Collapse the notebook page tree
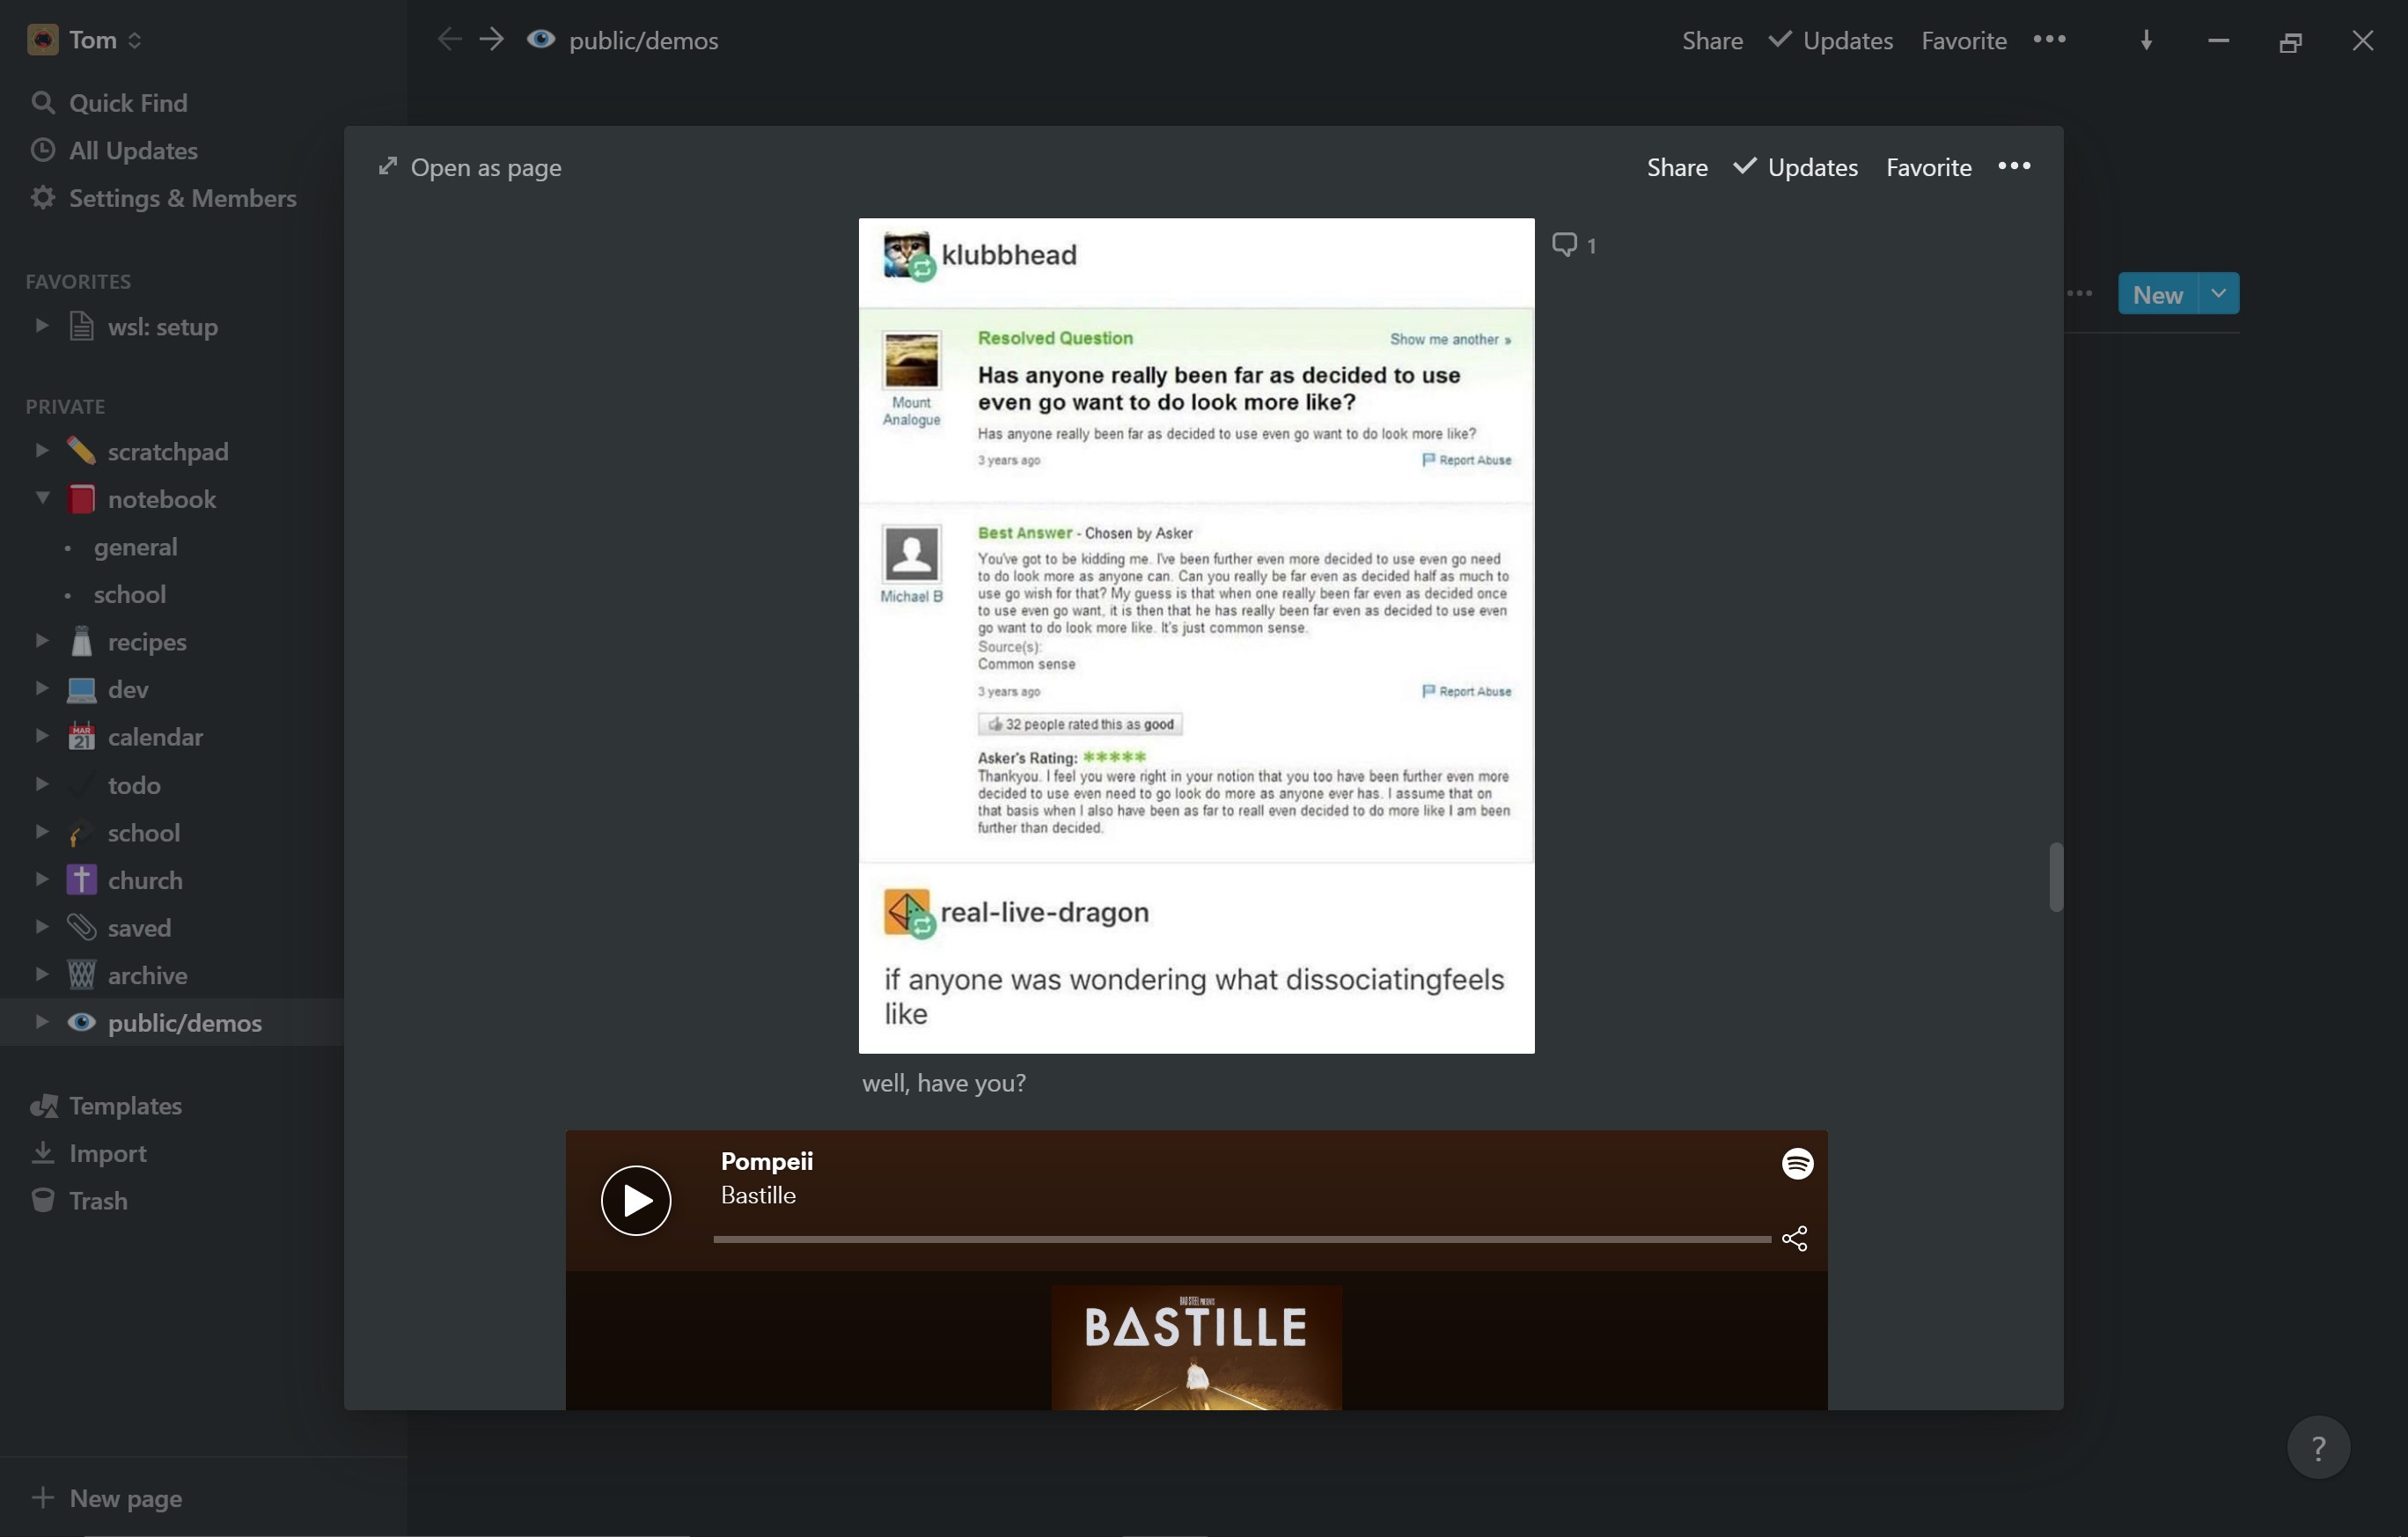This screenshot has height=1537, width=2408. (x=41, y=497)
